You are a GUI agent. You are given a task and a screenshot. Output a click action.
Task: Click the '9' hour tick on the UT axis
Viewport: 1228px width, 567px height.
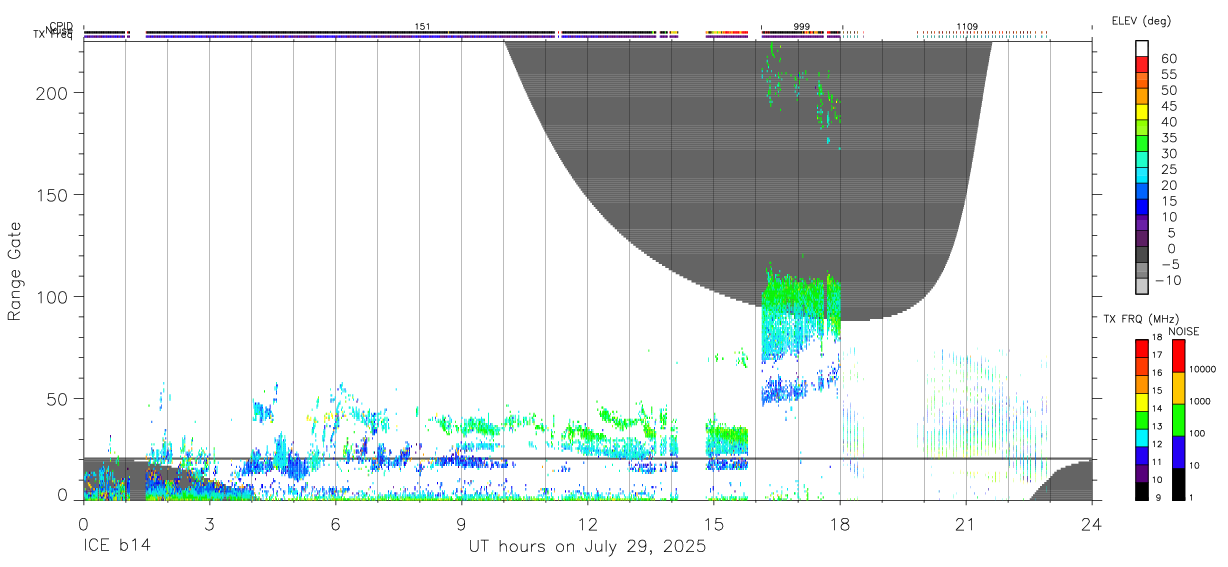[461, 522]
